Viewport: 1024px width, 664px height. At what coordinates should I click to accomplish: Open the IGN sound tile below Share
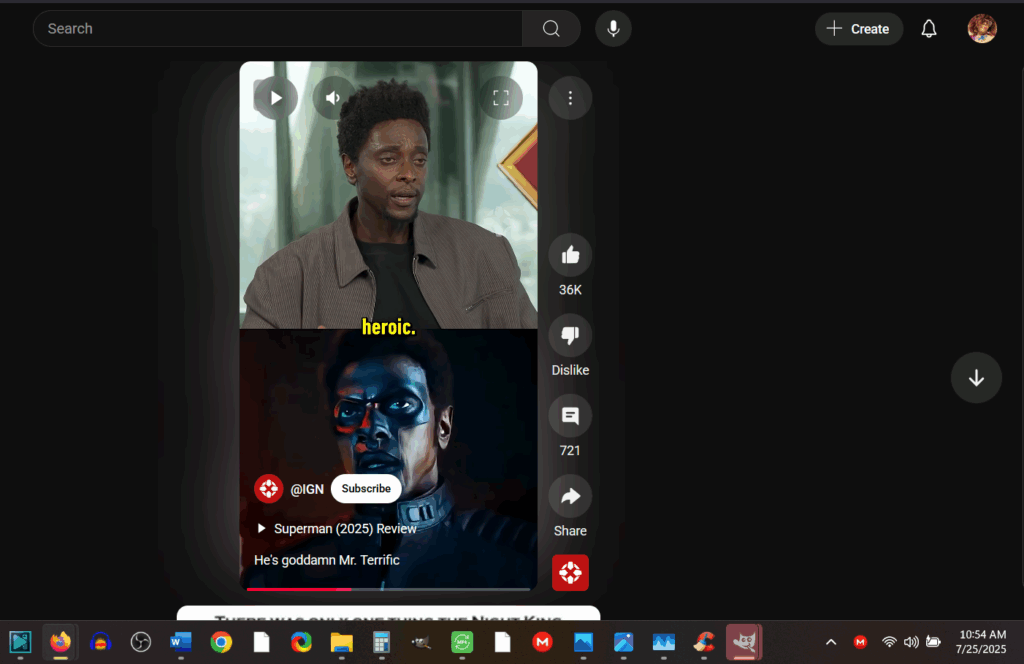pyautogui.click(x=570, y=573)
